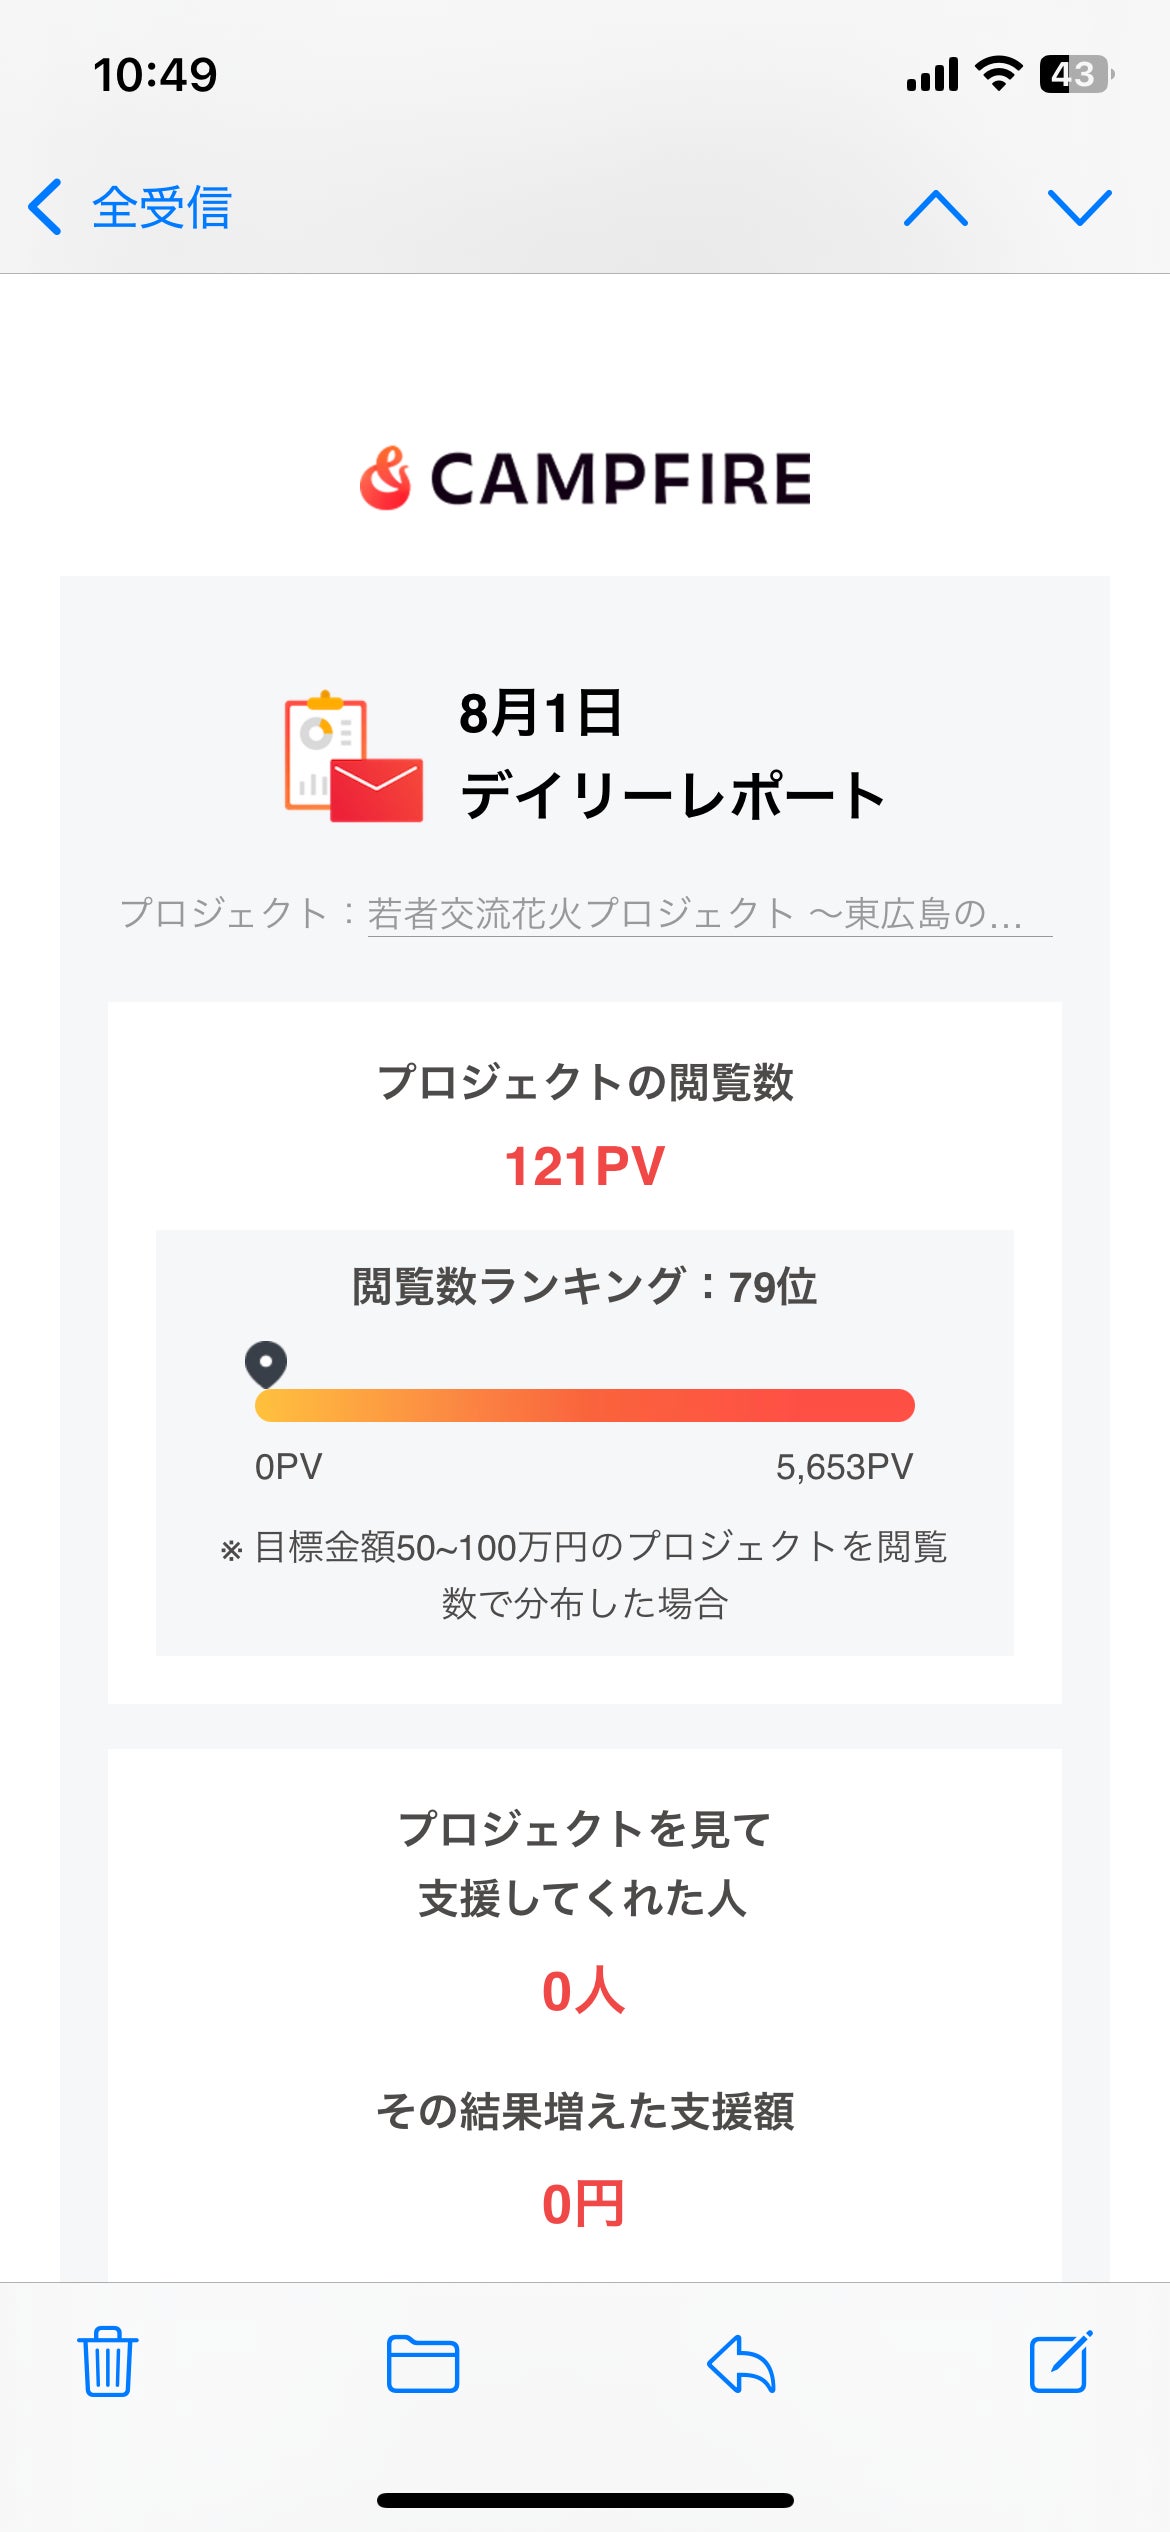Tap the orange-red PV ranking bar
Image resolution: width=1170 pixels, height=2532 pixels.
click(585, 1405)
